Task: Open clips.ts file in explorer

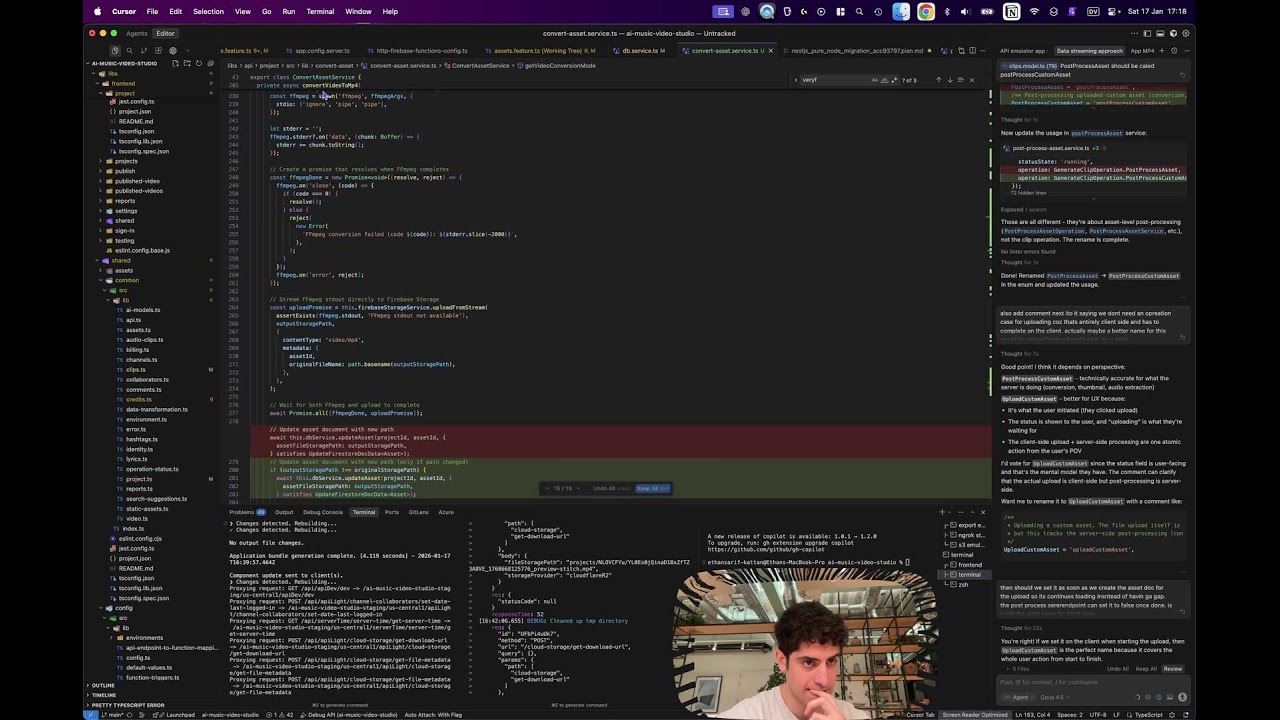Action: [135, 370]
